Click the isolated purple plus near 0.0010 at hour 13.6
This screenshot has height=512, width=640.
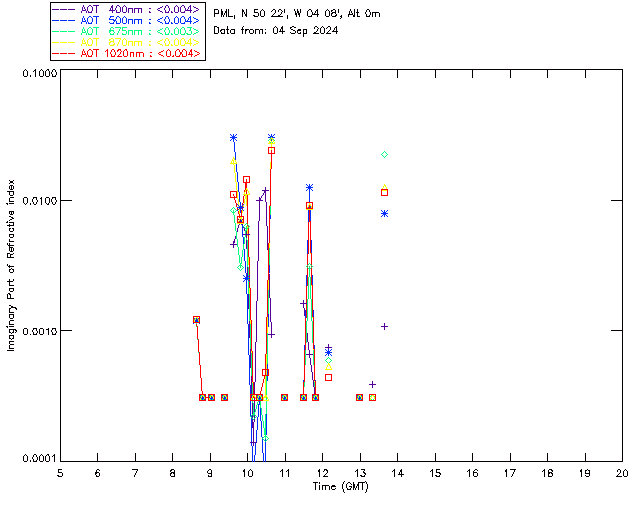pyautogui.click(x=384, y=327)
